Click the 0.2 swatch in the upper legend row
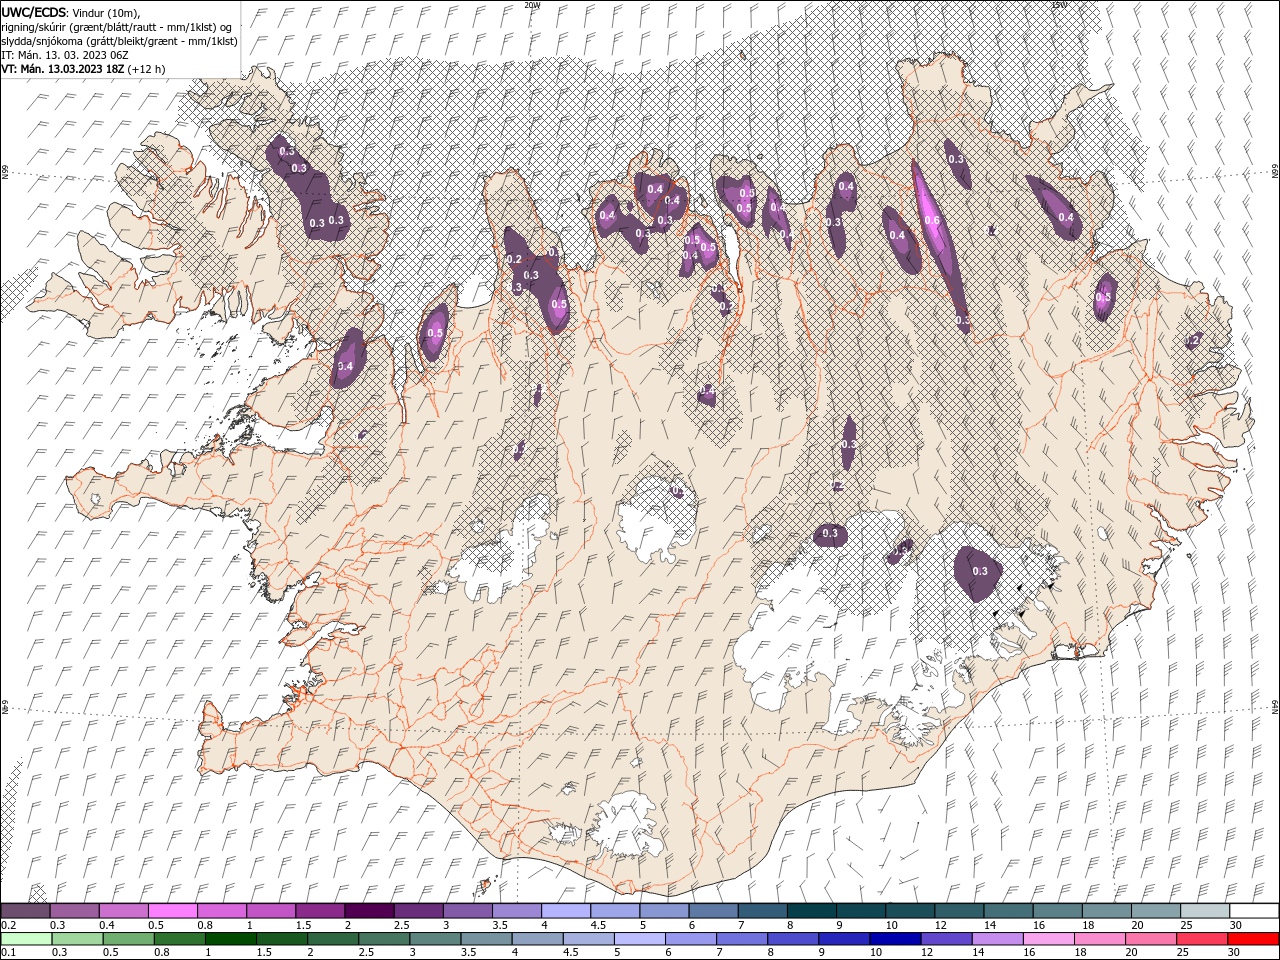 [x=25, y=911]
